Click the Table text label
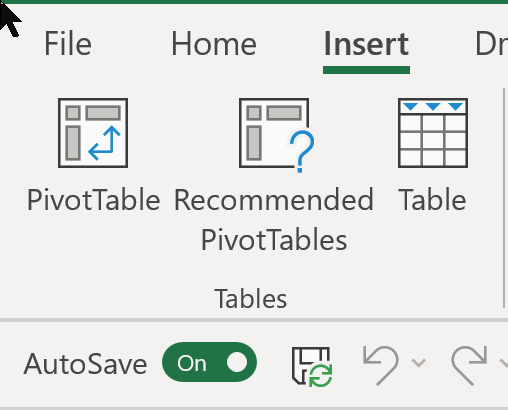 pos(432,200)
